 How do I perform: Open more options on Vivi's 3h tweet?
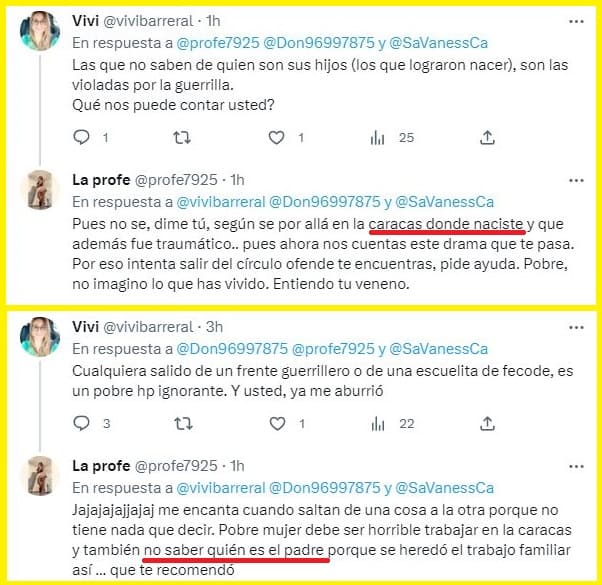pyautogui.click(x=576, y=327)
